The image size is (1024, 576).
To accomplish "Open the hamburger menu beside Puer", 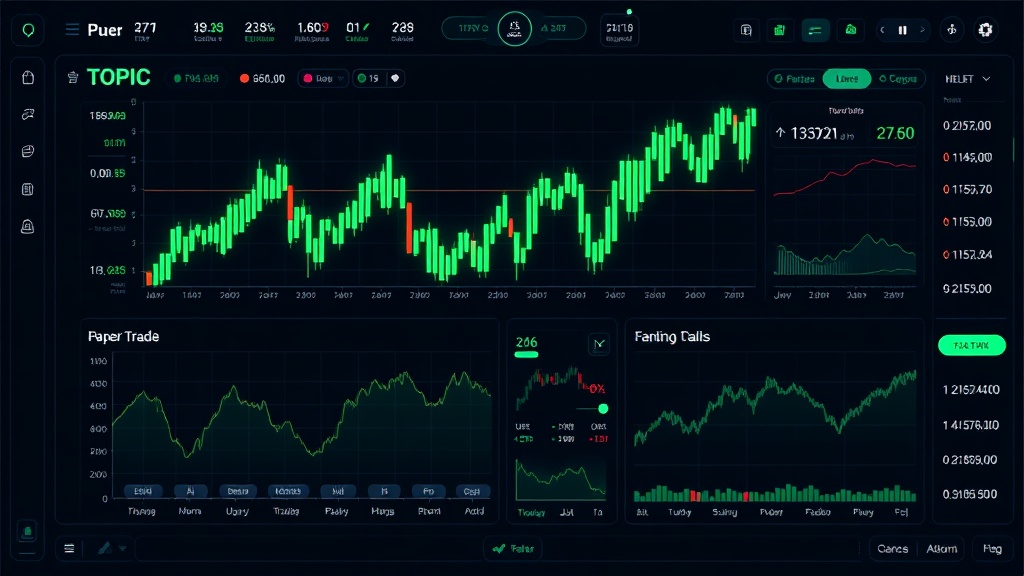I will 72,29.
